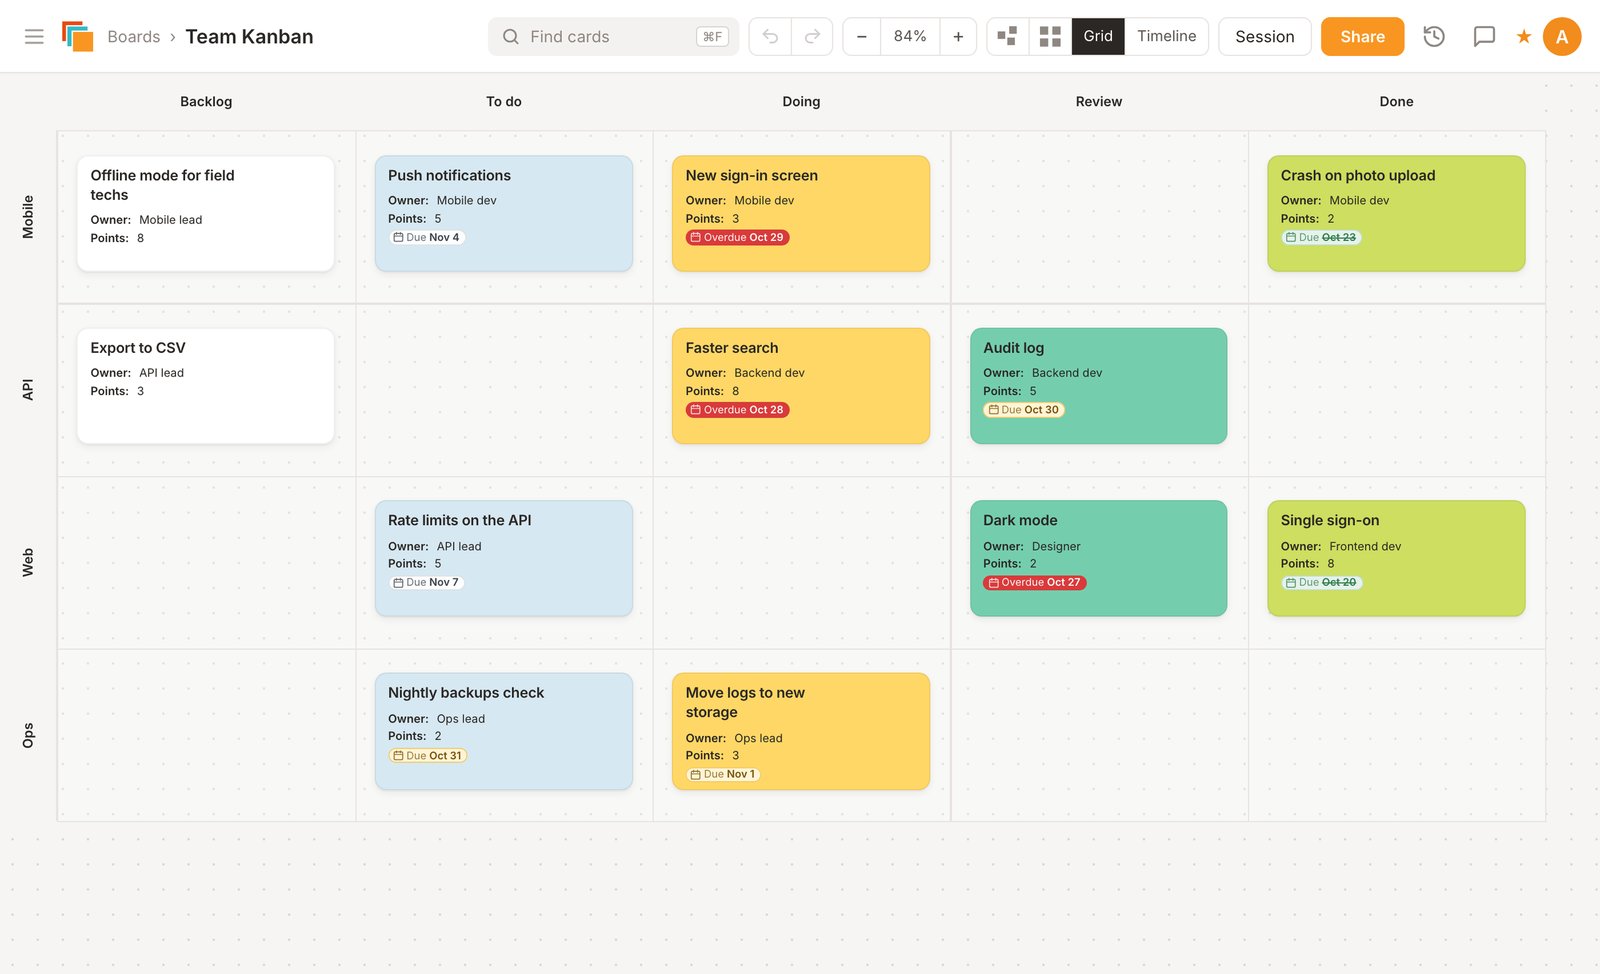Viewport: 1600px width, 974px height.
Task: Open the hamburger menu
Action: pos(34,37)
